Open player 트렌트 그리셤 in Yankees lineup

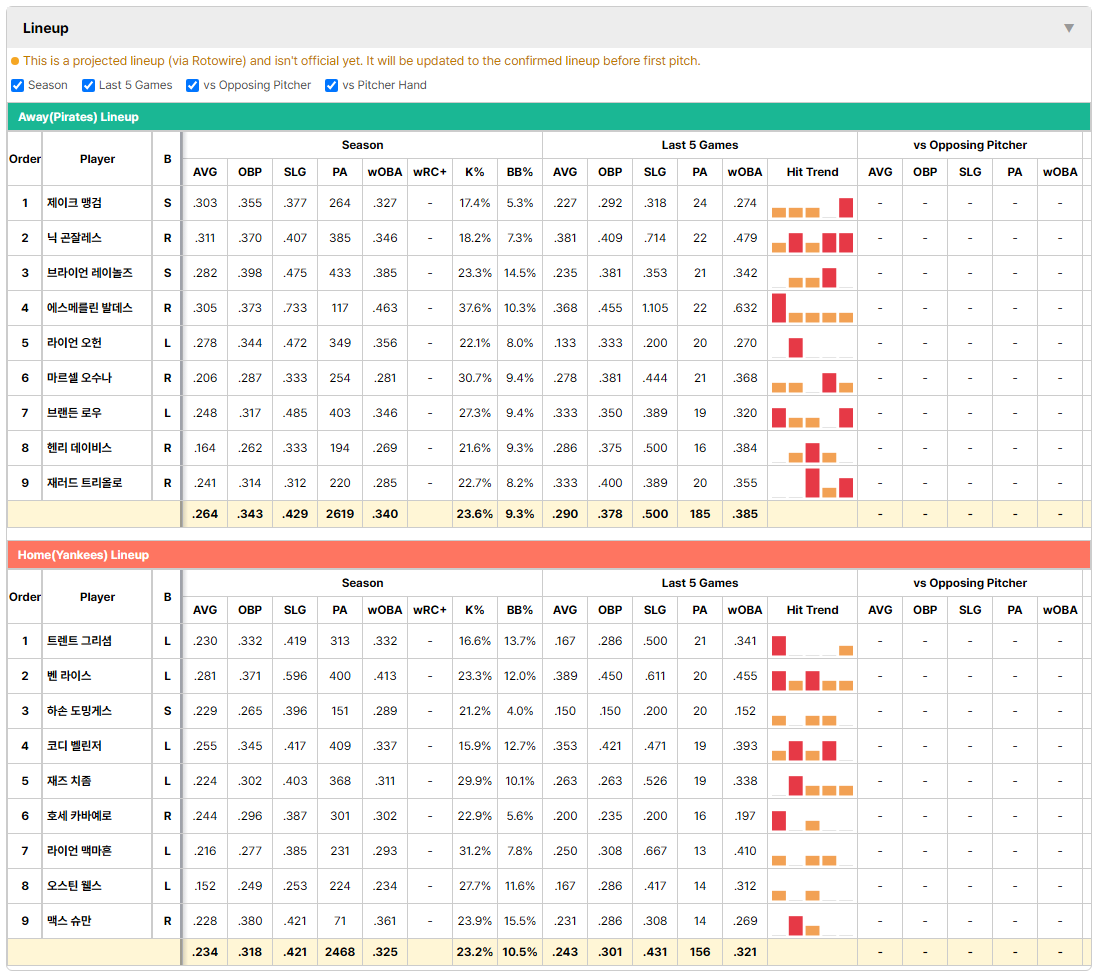[79, 641]
